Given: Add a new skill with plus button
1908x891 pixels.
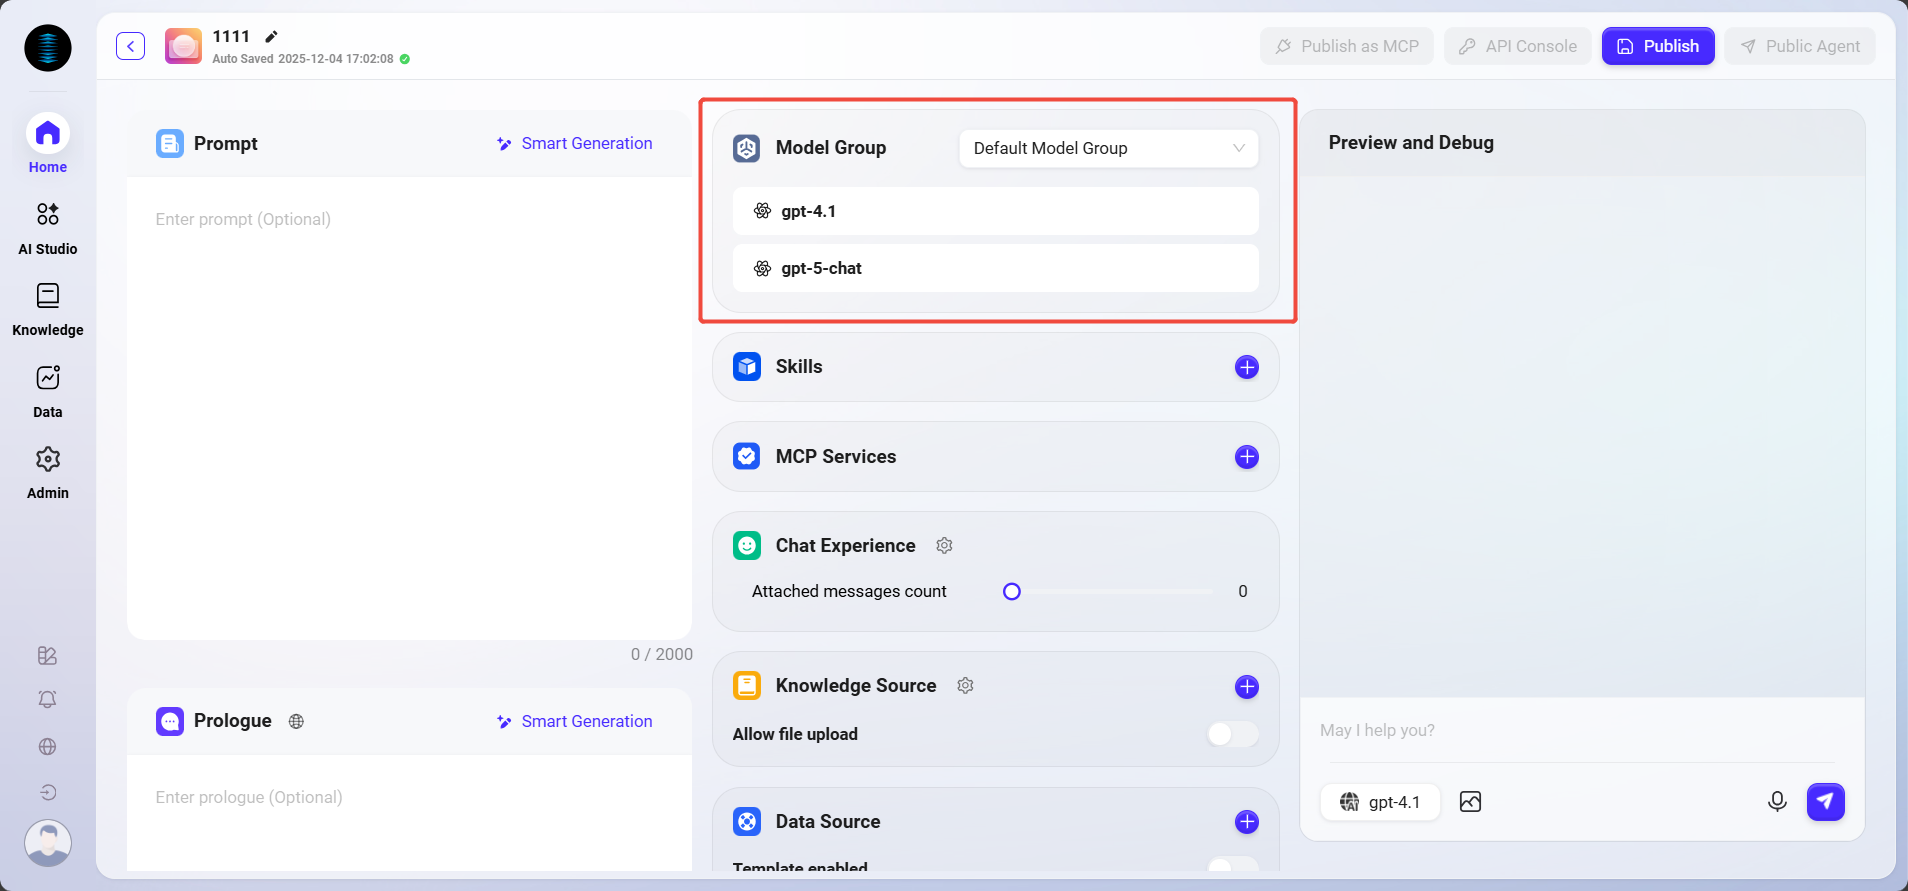Looking at the screenshot, I should (1246, 367).
